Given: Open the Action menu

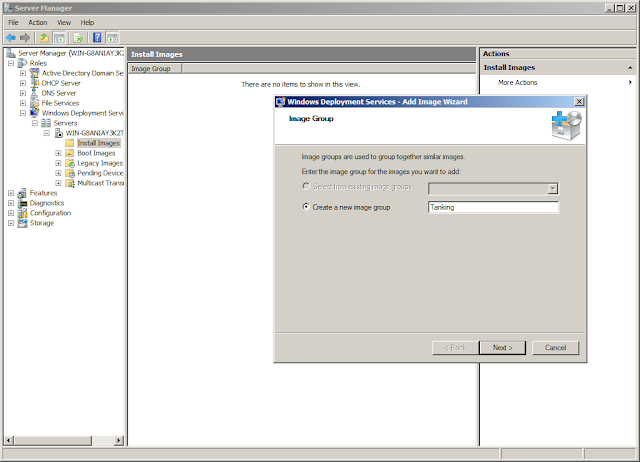Looking at the screenshot, I should [x=38, y=22].
